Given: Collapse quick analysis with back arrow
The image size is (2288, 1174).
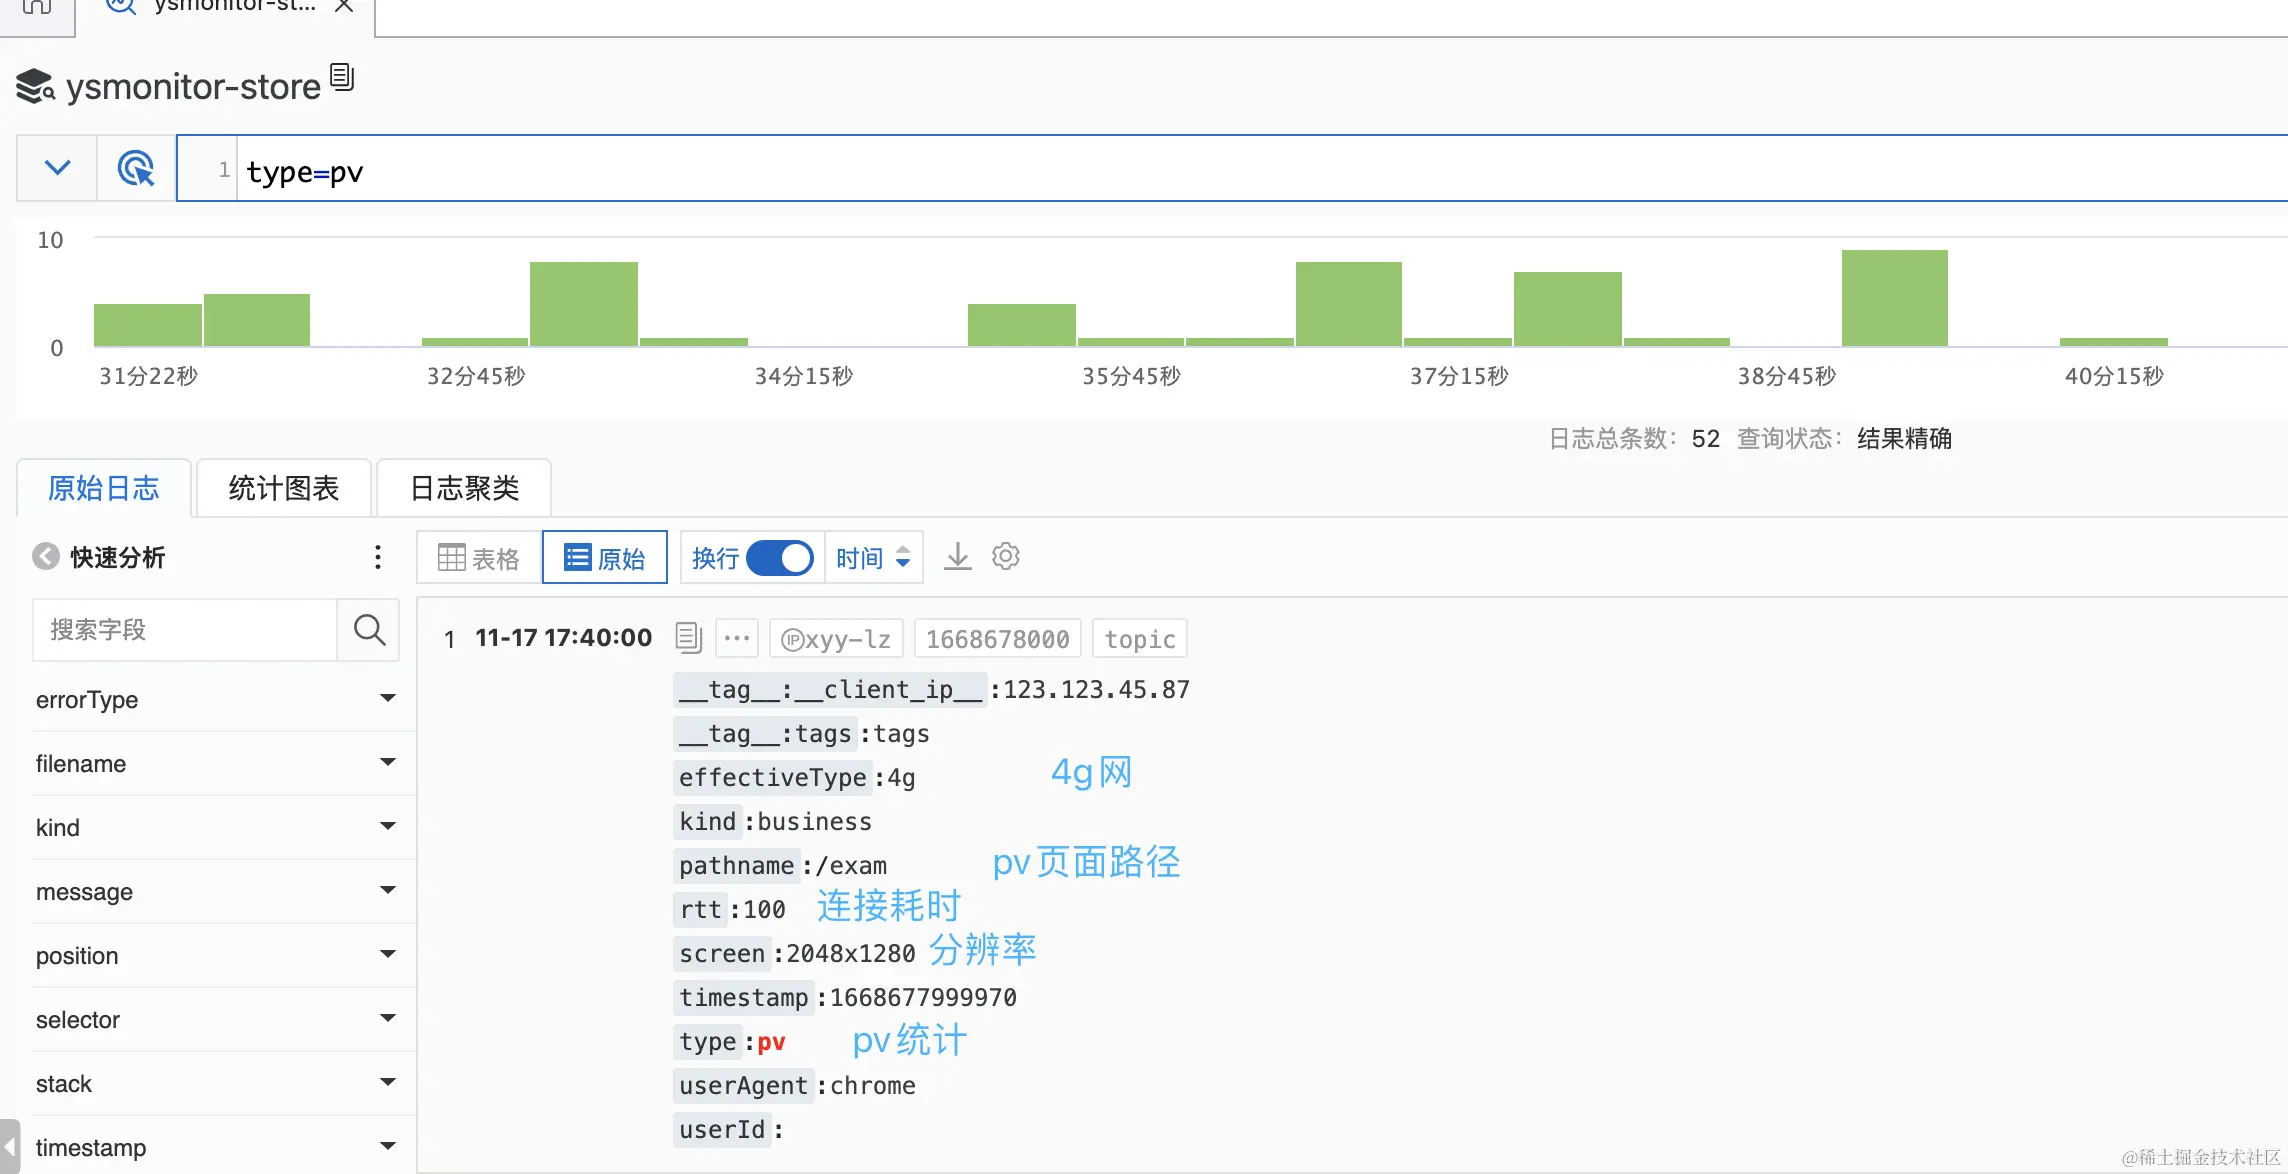Looking at the screenshot, I should click(46, 557).
